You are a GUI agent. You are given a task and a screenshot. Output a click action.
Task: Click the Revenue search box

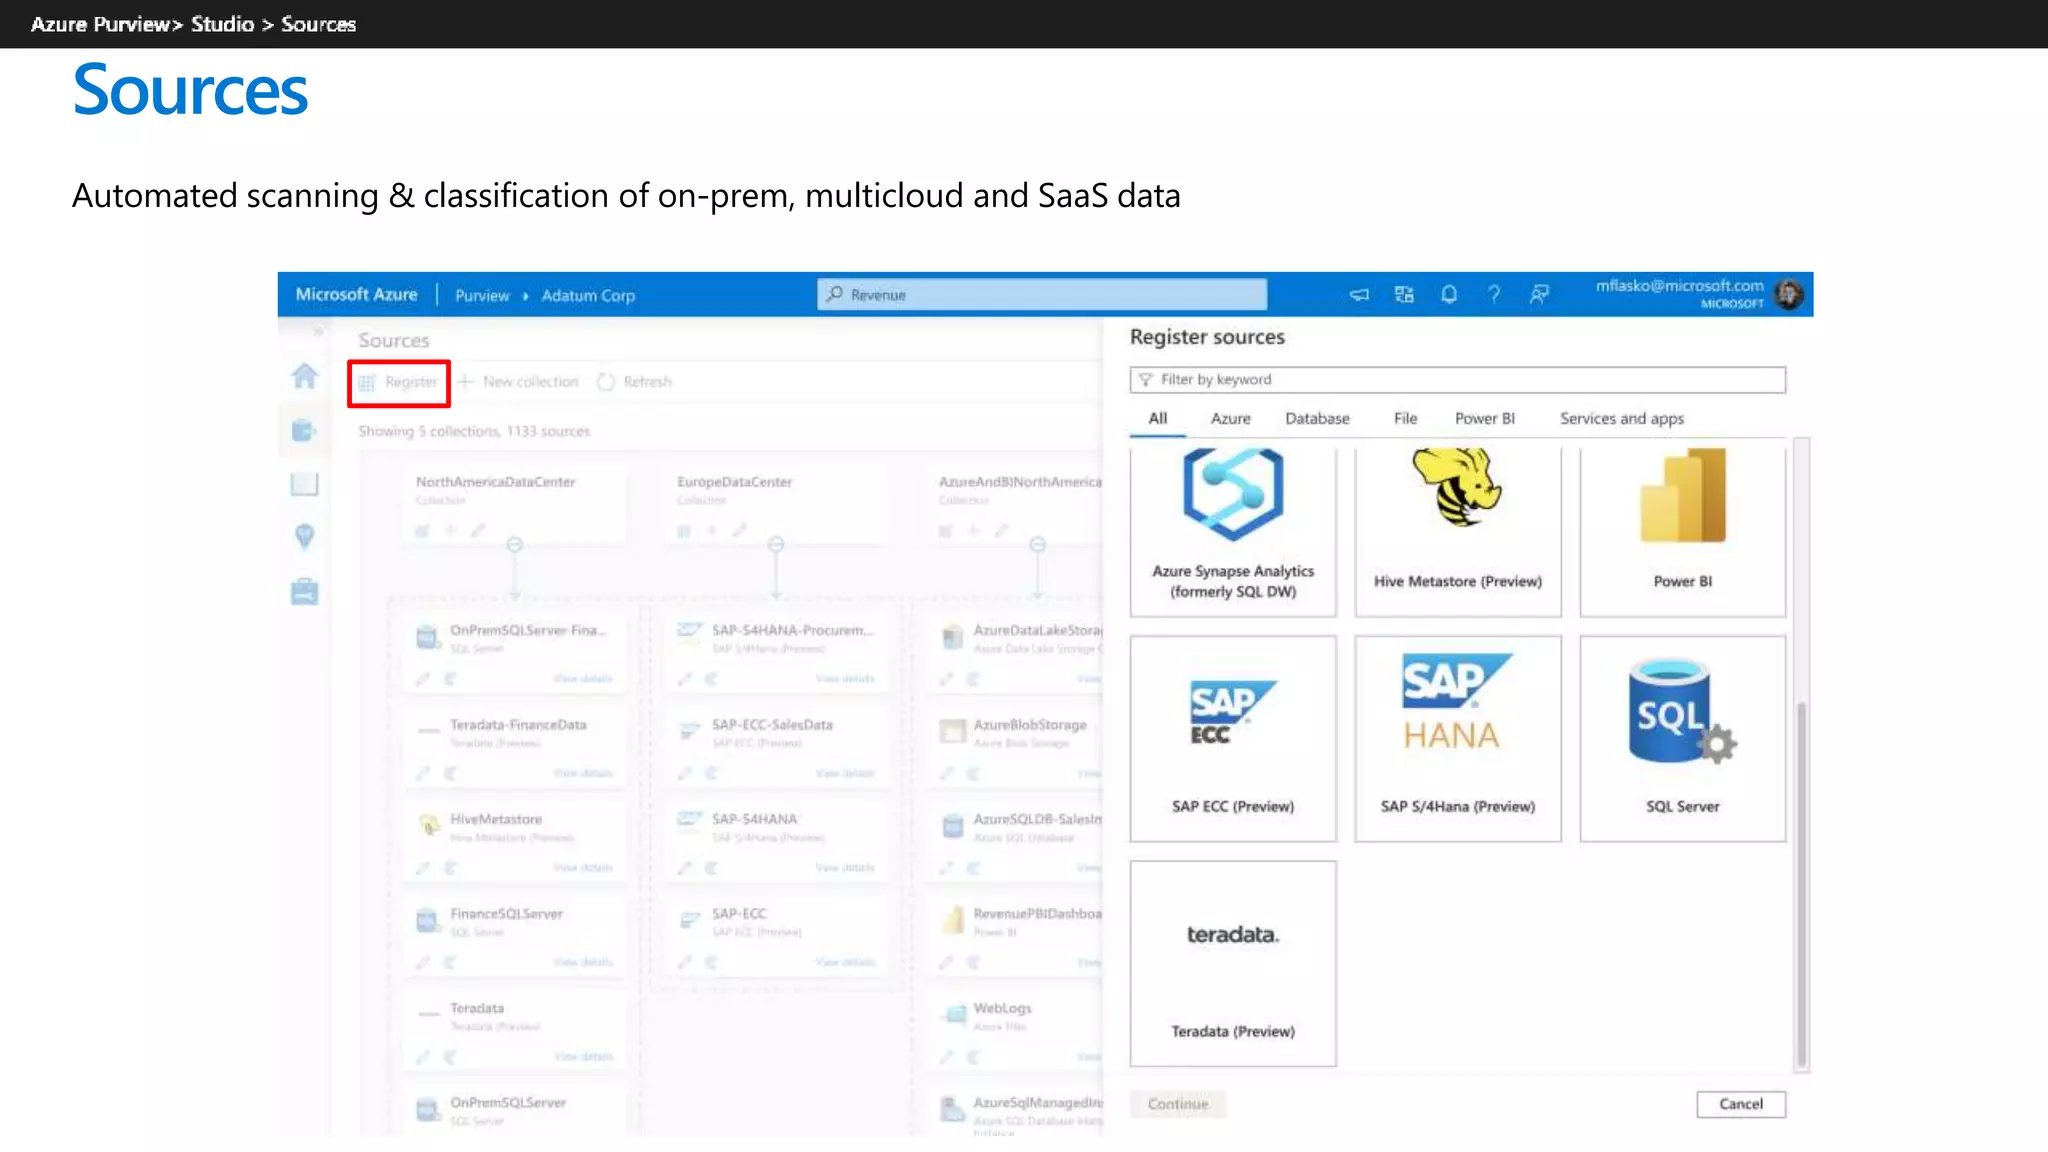(x=1042, y=294)
